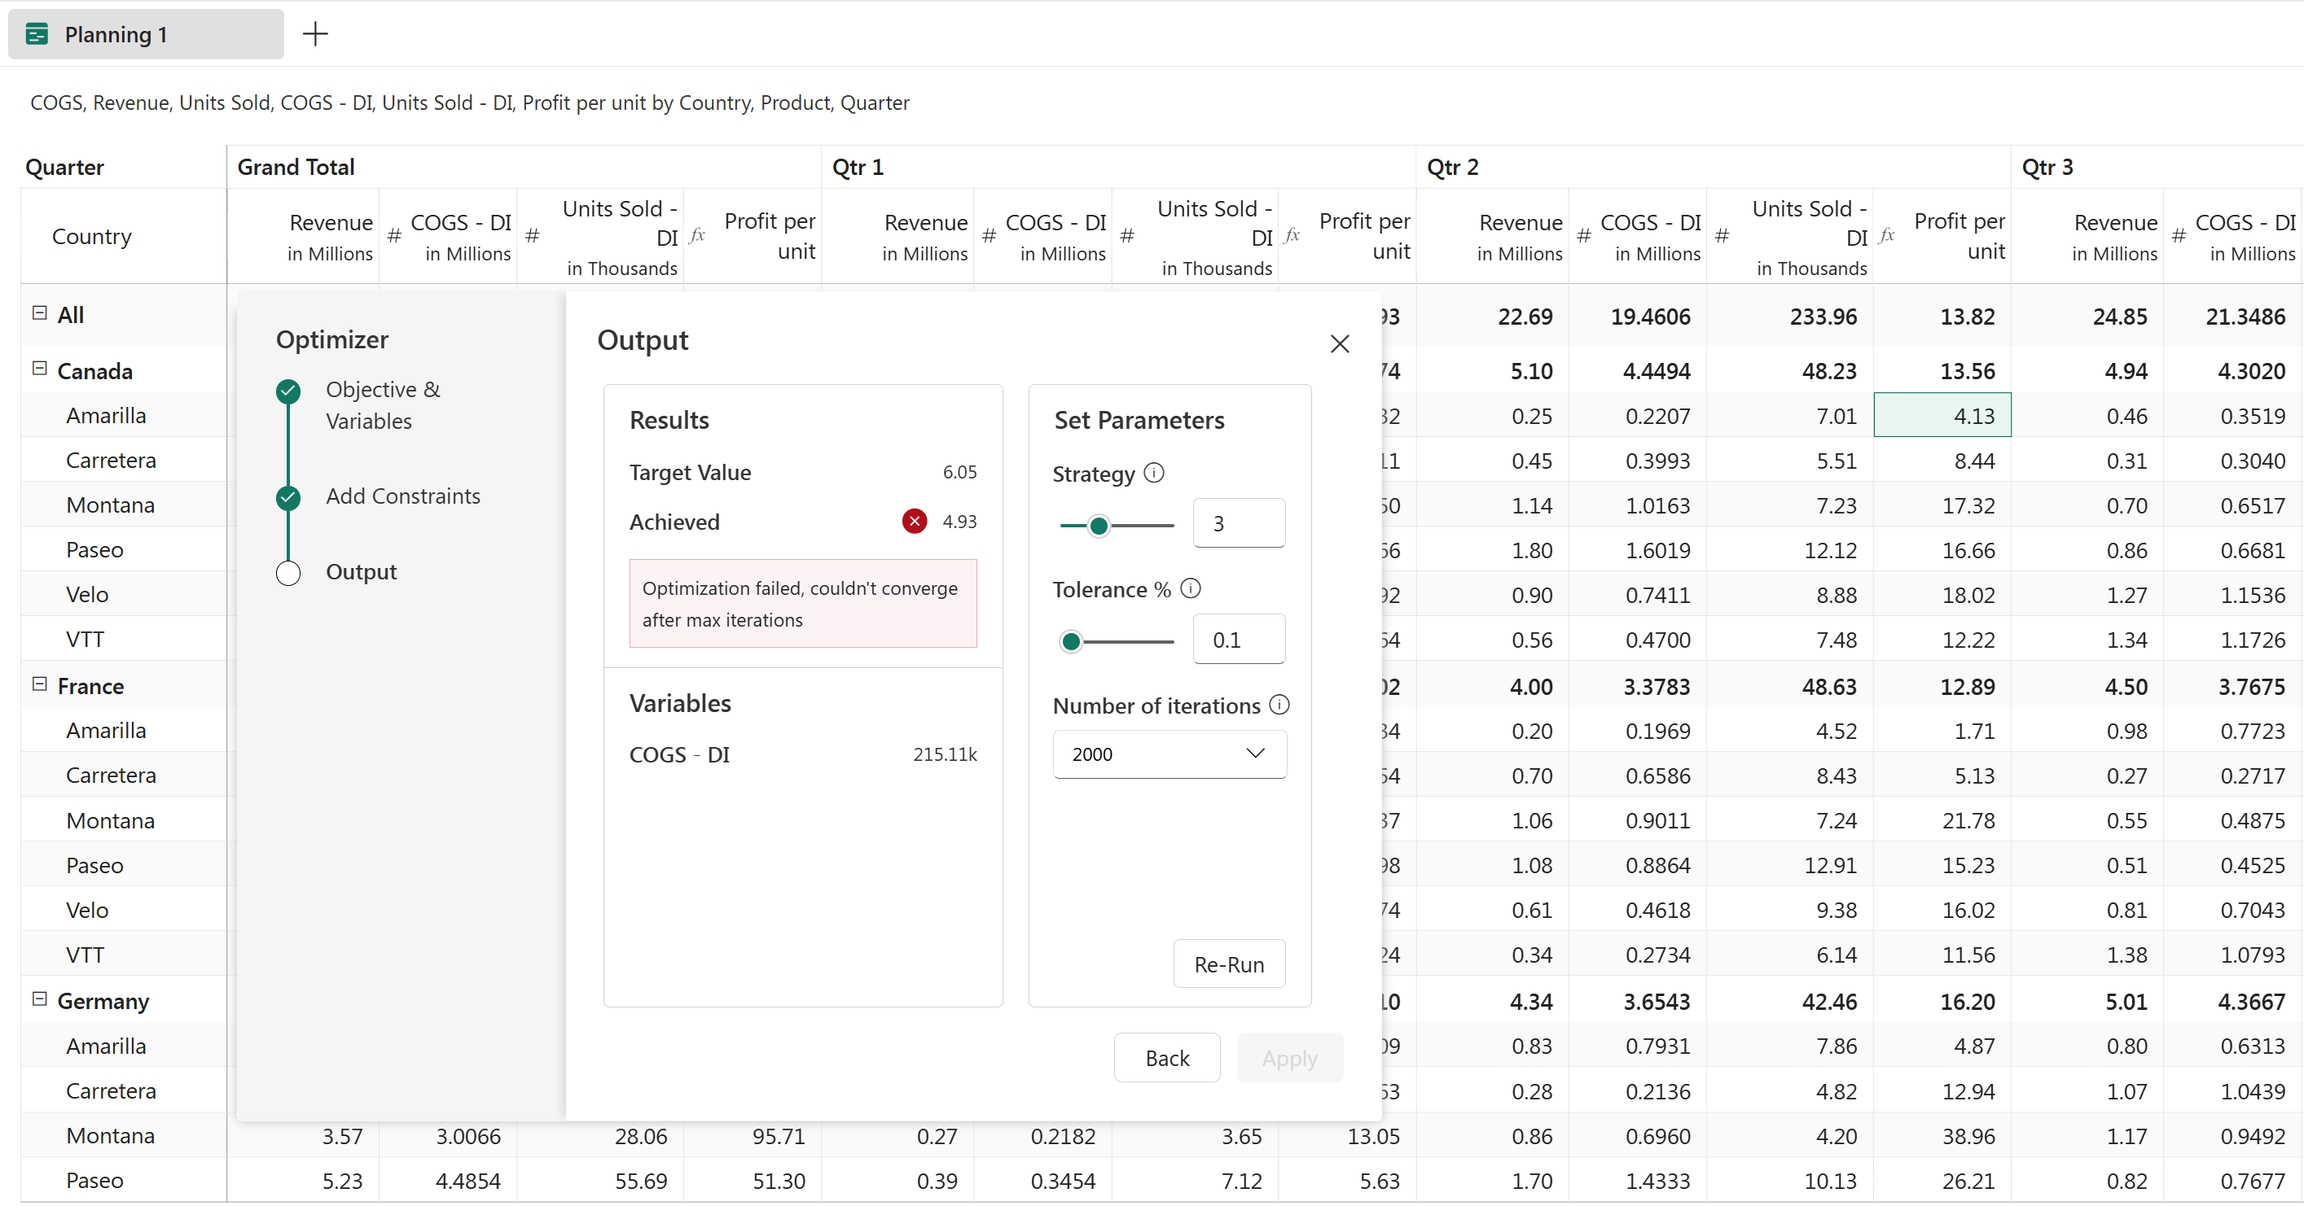Collapse the Germany row group
This screenshot has width=2304, height=1206.
click(x=40, y=999)
